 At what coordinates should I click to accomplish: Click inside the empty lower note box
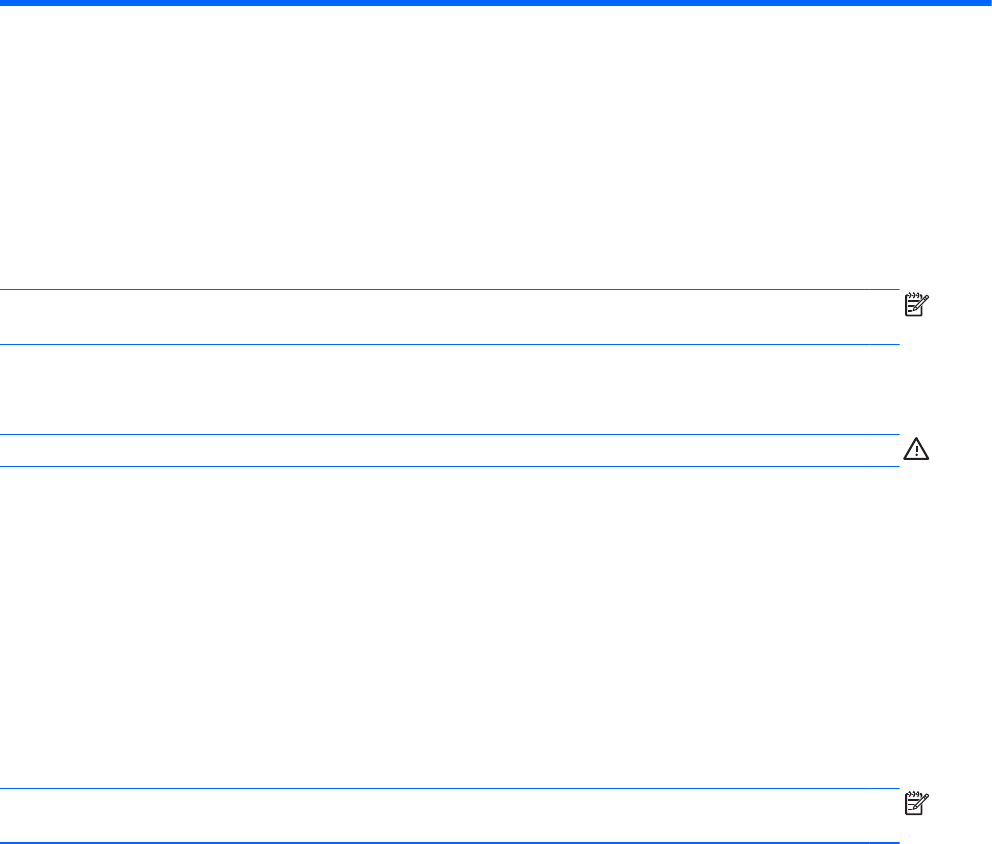click(450, 816)
